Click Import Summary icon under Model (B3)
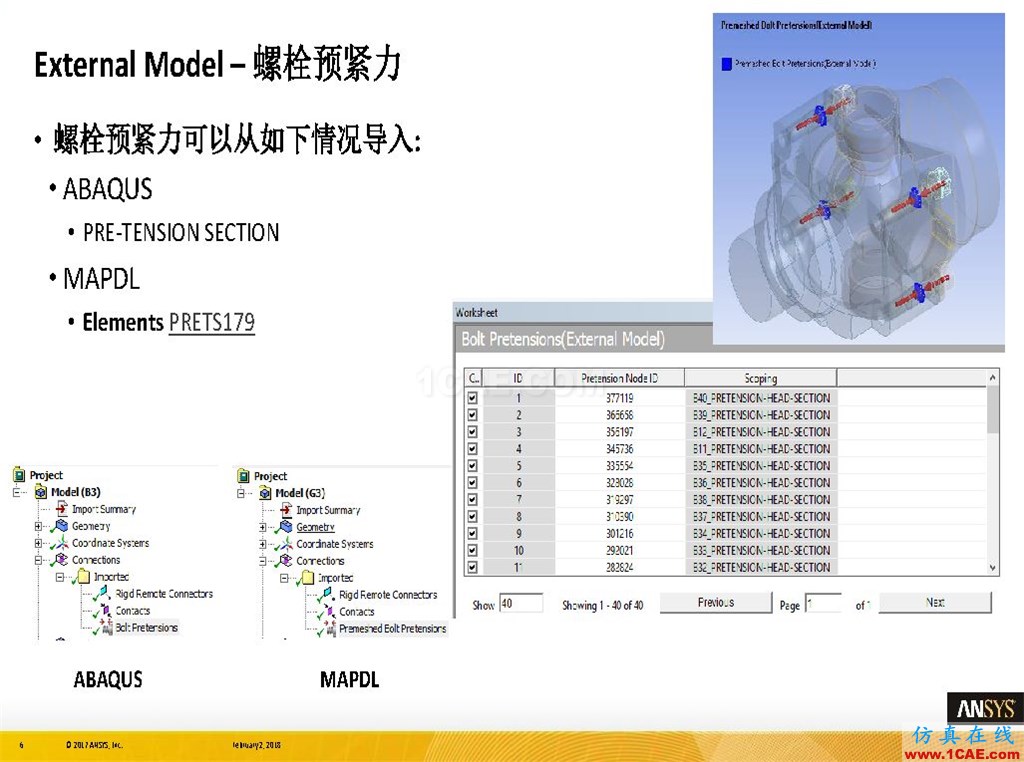This screenshot has width=1024, height=762. click(x=62, y=509)
